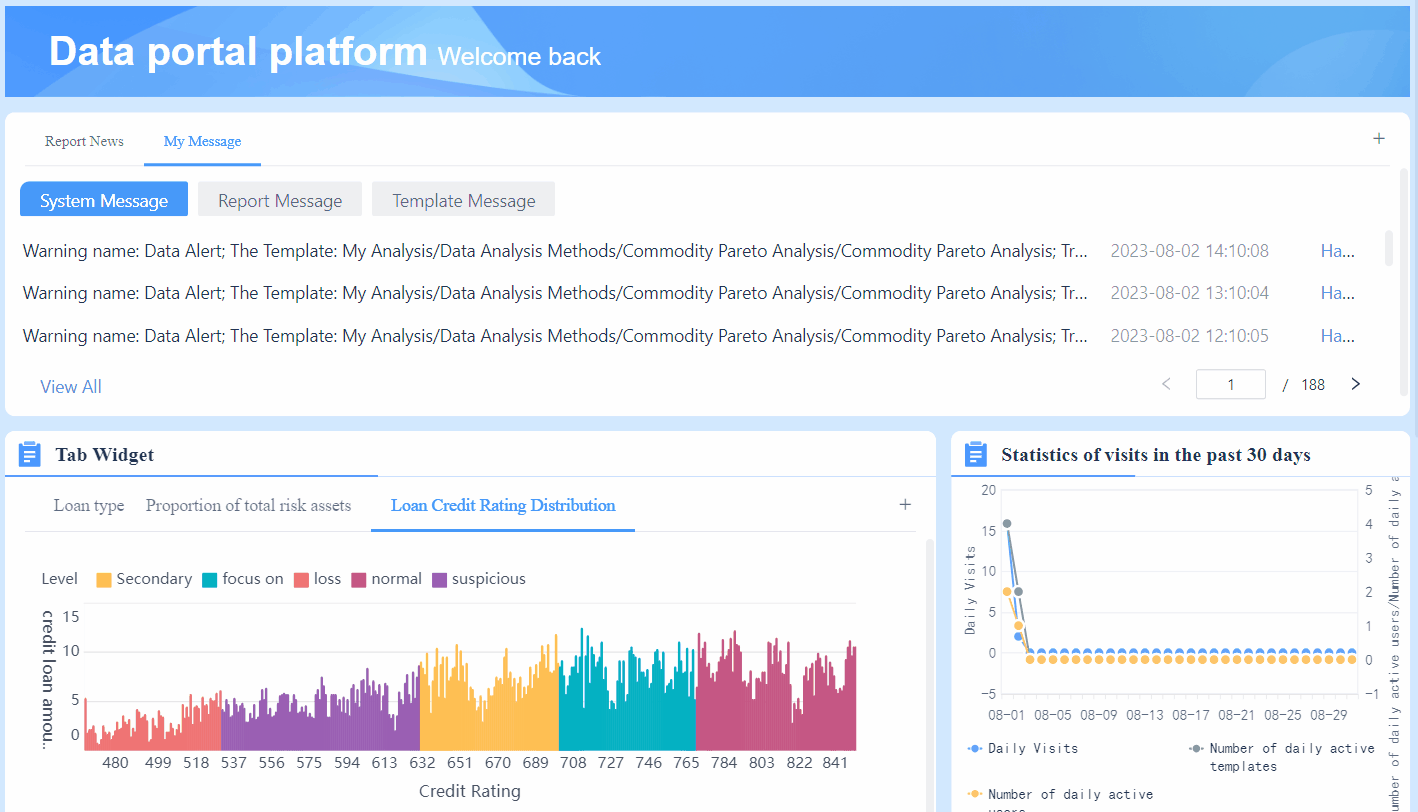Image resolution: width=1418 pixels, height=812 pixels.
Task: Click the Tab Widget panel title
Action: [x=105, y=455]
